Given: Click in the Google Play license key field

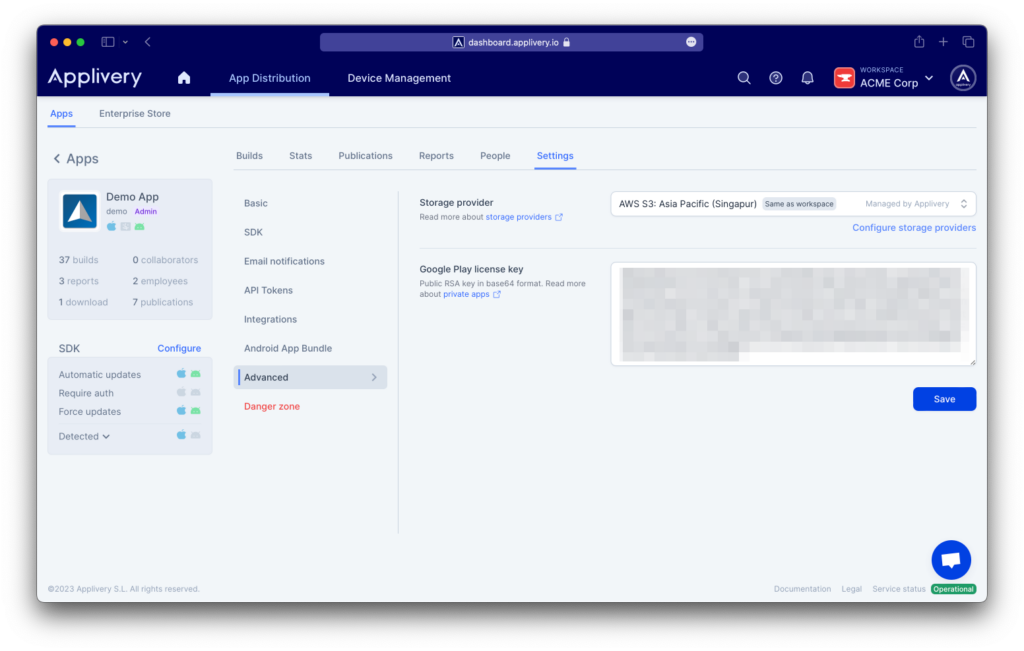Looking at the screenshot, I should (793, 314).
